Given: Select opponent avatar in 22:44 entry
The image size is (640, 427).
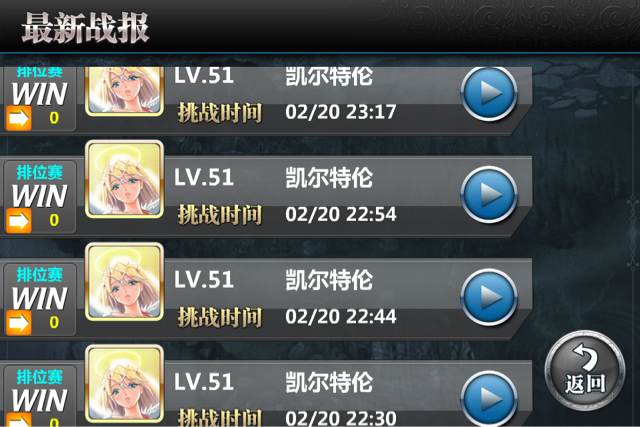Looking at the screenshot, I should pos(124,282).
